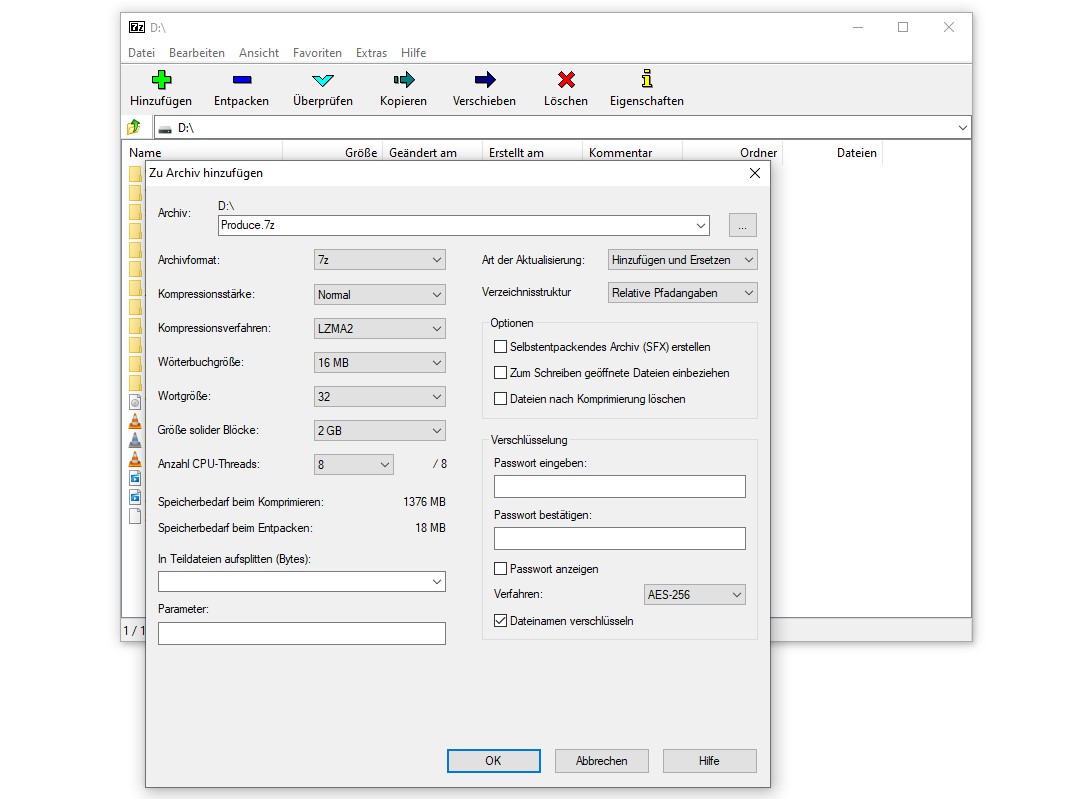Viewport: 1065px width, 799px height.
Task: Click the red X Löschen icon
Action: pyautogui.click(x=566, y=79)
